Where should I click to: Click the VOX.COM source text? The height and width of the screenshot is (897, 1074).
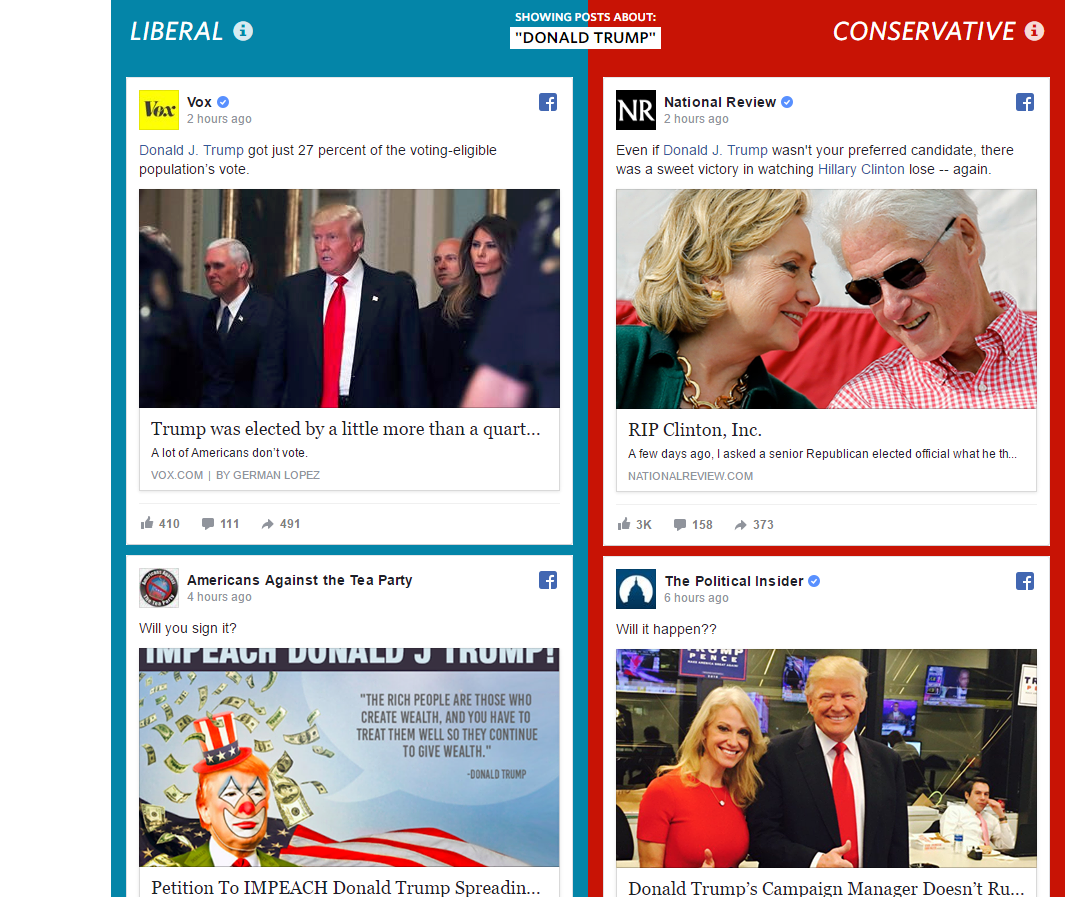click(177, 475)
